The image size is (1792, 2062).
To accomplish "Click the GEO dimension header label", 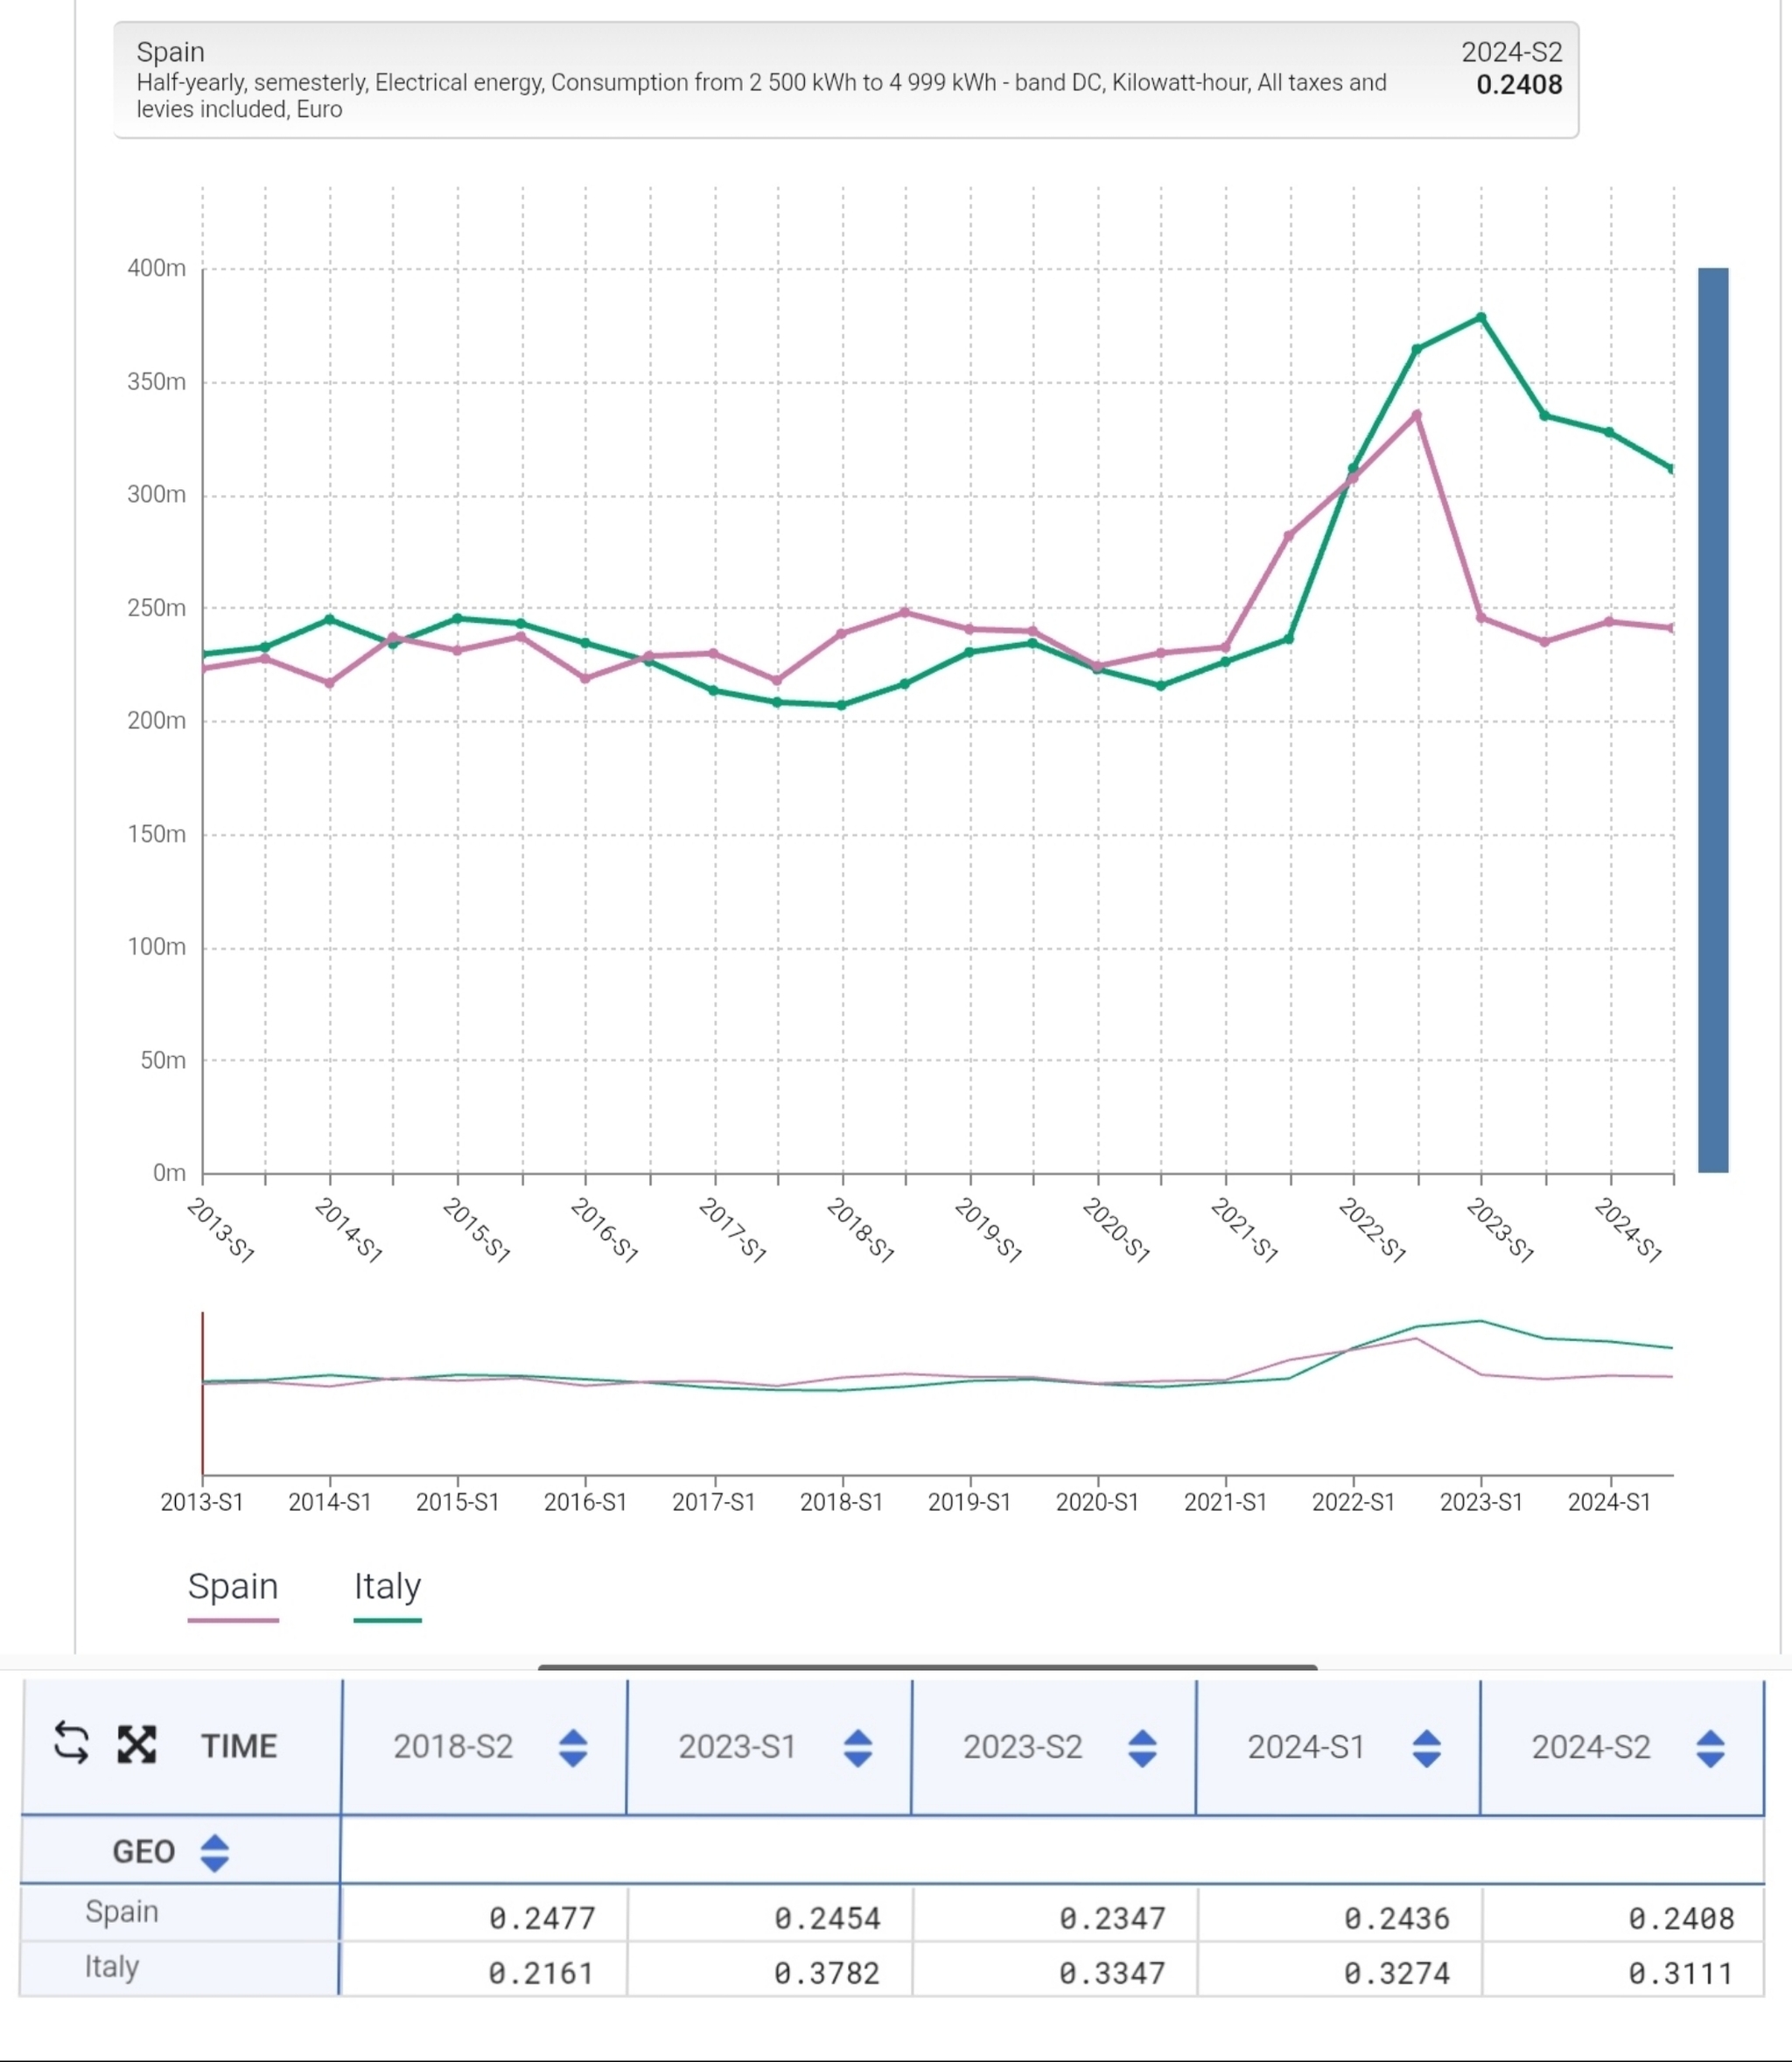I will (143, 1852).
